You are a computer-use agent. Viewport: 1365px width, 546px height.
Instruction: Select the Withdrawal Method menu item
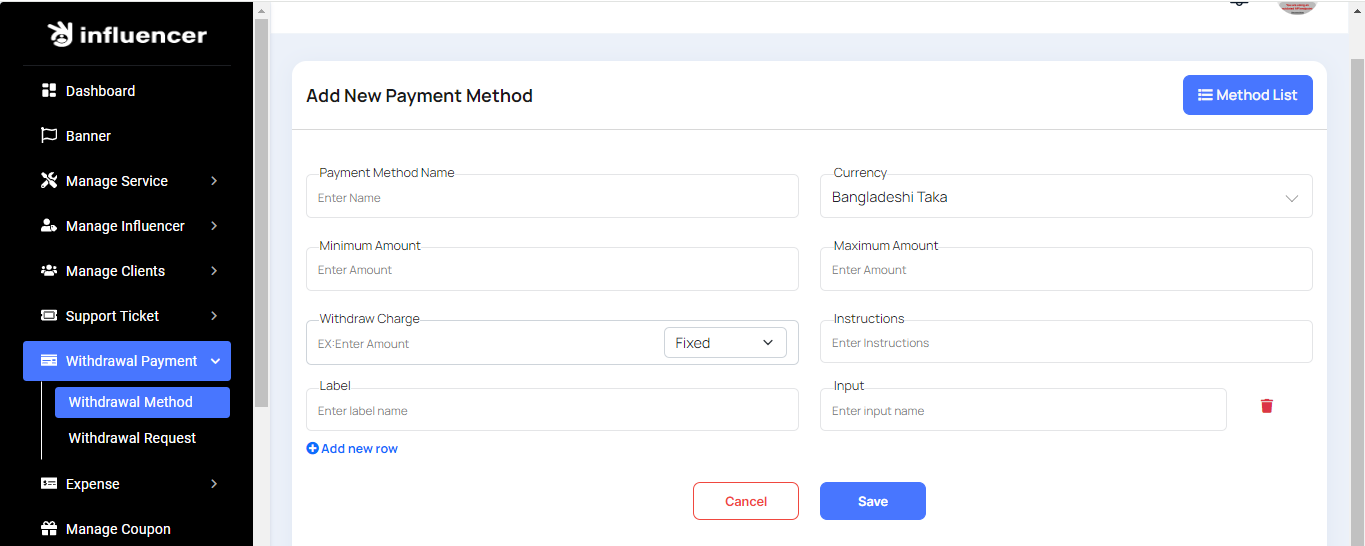coord(131,402)
